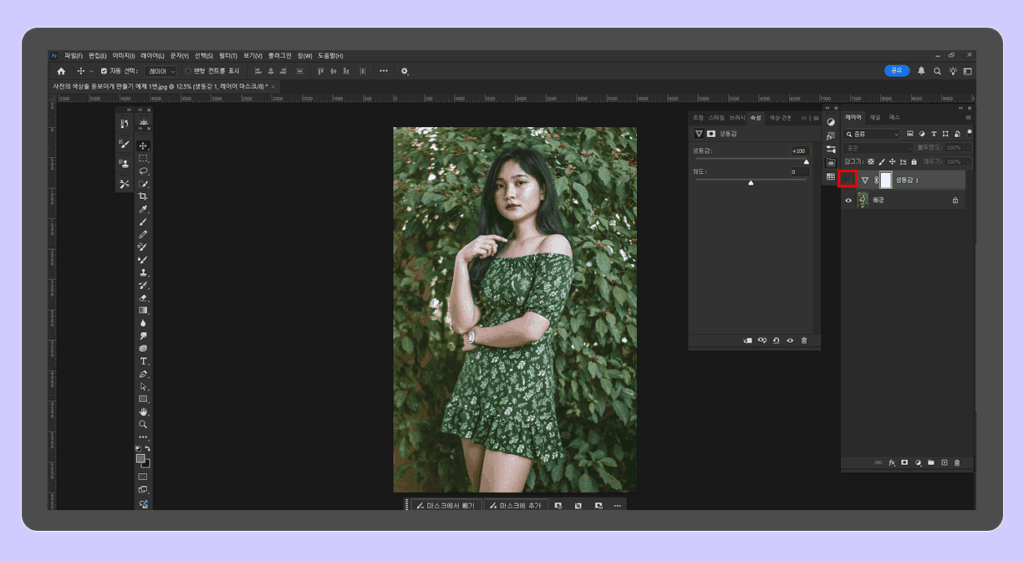Toggle layer visibility eye in Properties panel
This screenshot has height=561, width=1024.
pyautogui.click(x=790, y=340)
